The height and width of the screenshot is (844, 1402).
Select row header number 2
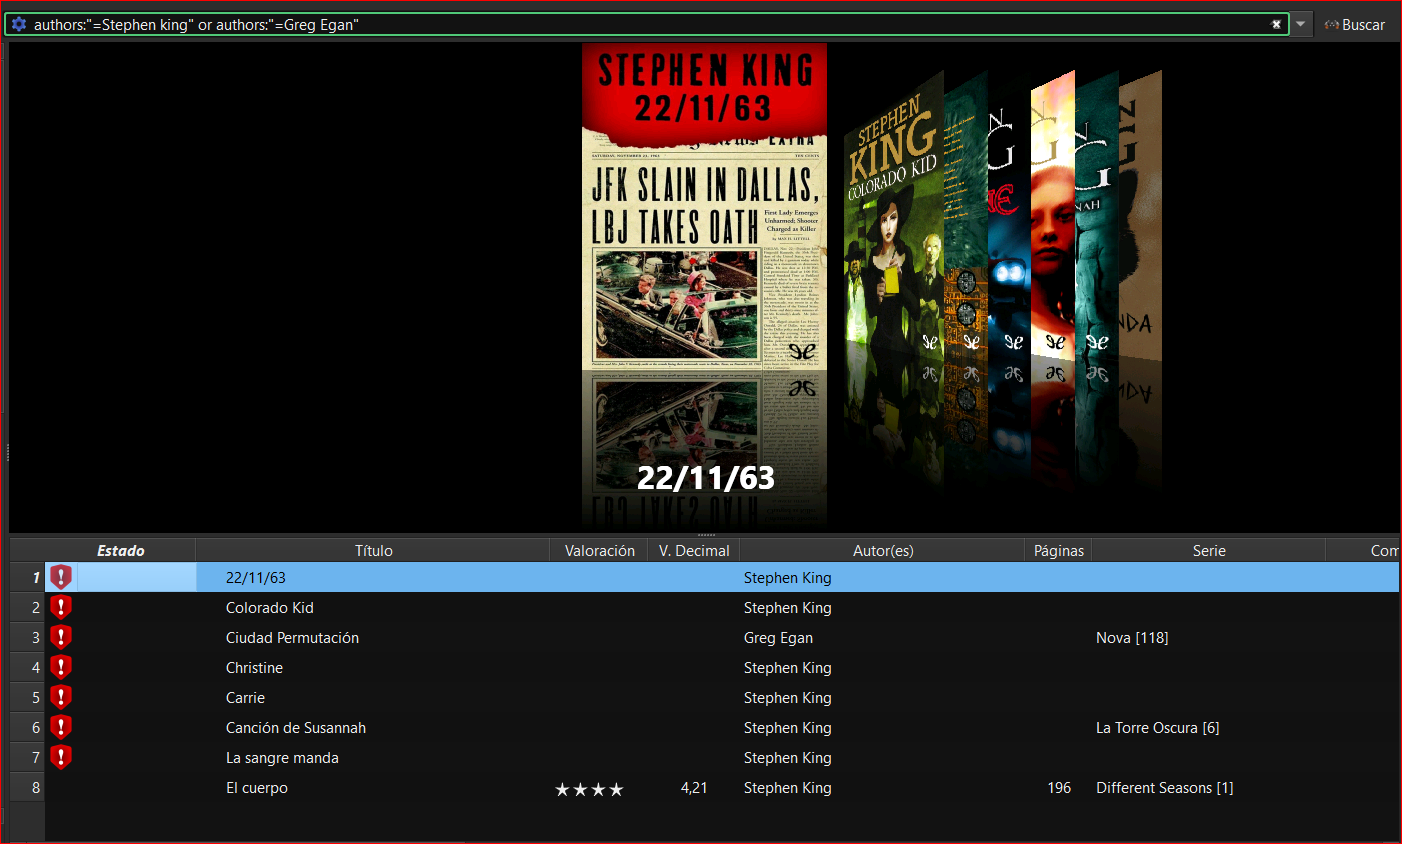tap(28, 607)
